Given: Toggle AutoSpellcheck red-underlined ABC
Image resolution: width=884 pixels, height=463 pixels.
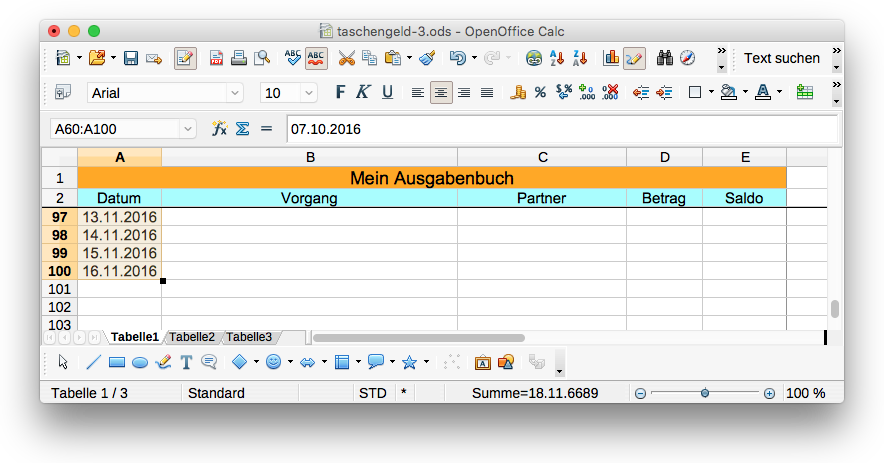Looking at the screenshot, I should coord(316,58).
